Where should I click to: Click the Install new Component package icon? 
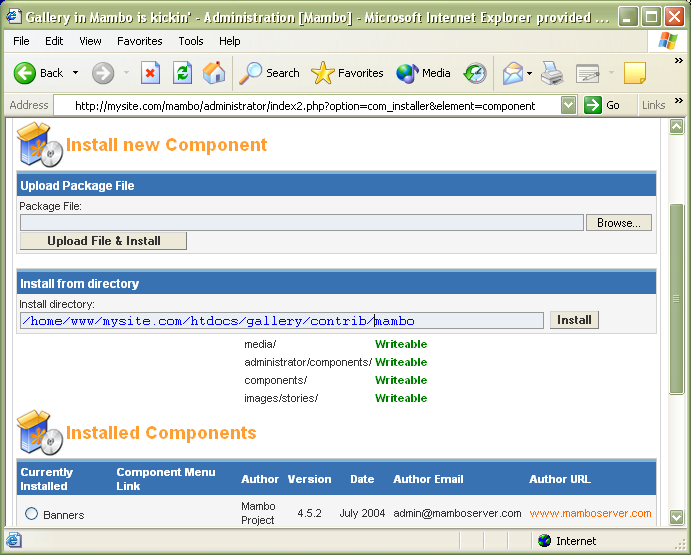40,145
